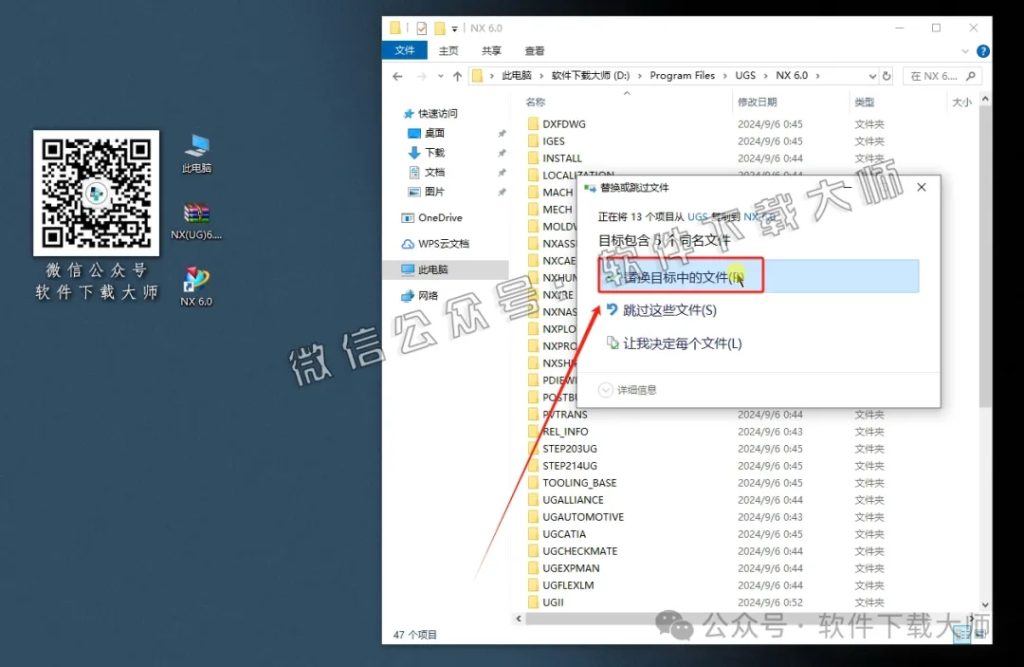Pin toggle next to 桌面 in quick access

coord(503,131)
